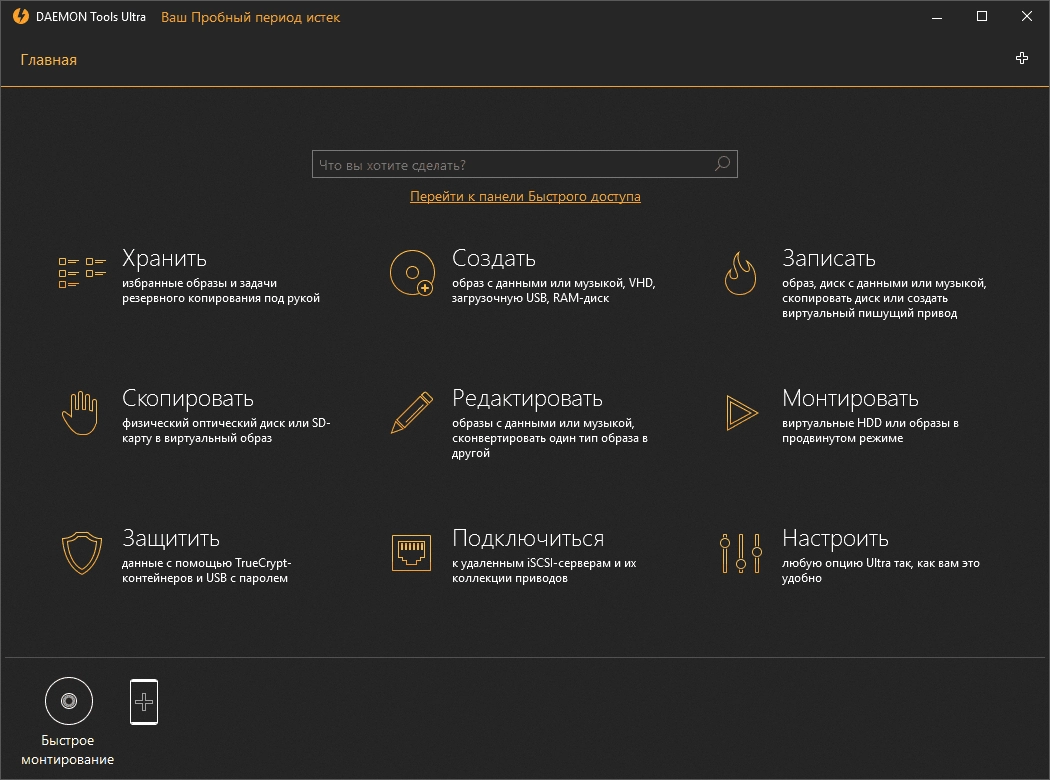Open the Хранить section heading
The image size is (1050, 780).
pos(164,258)
